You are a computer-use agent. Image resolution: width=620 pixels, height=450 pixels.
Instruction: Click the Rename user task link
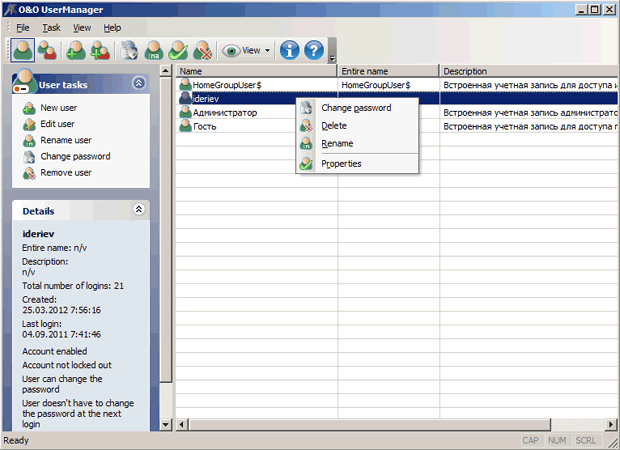tap(66, 140)
